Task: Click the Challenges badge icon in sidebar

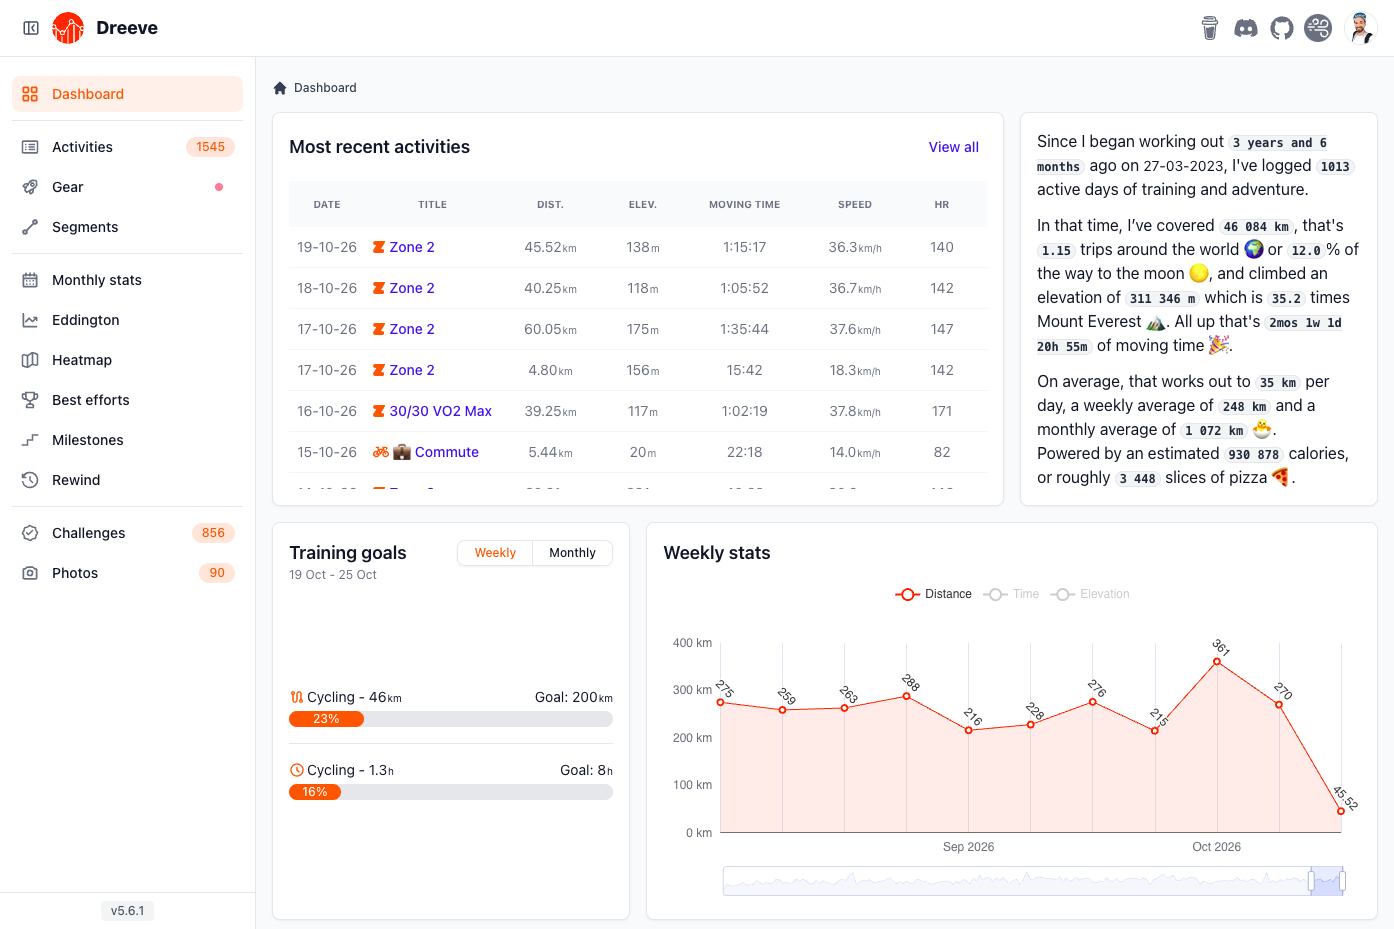Action: [x=30, y=533]
